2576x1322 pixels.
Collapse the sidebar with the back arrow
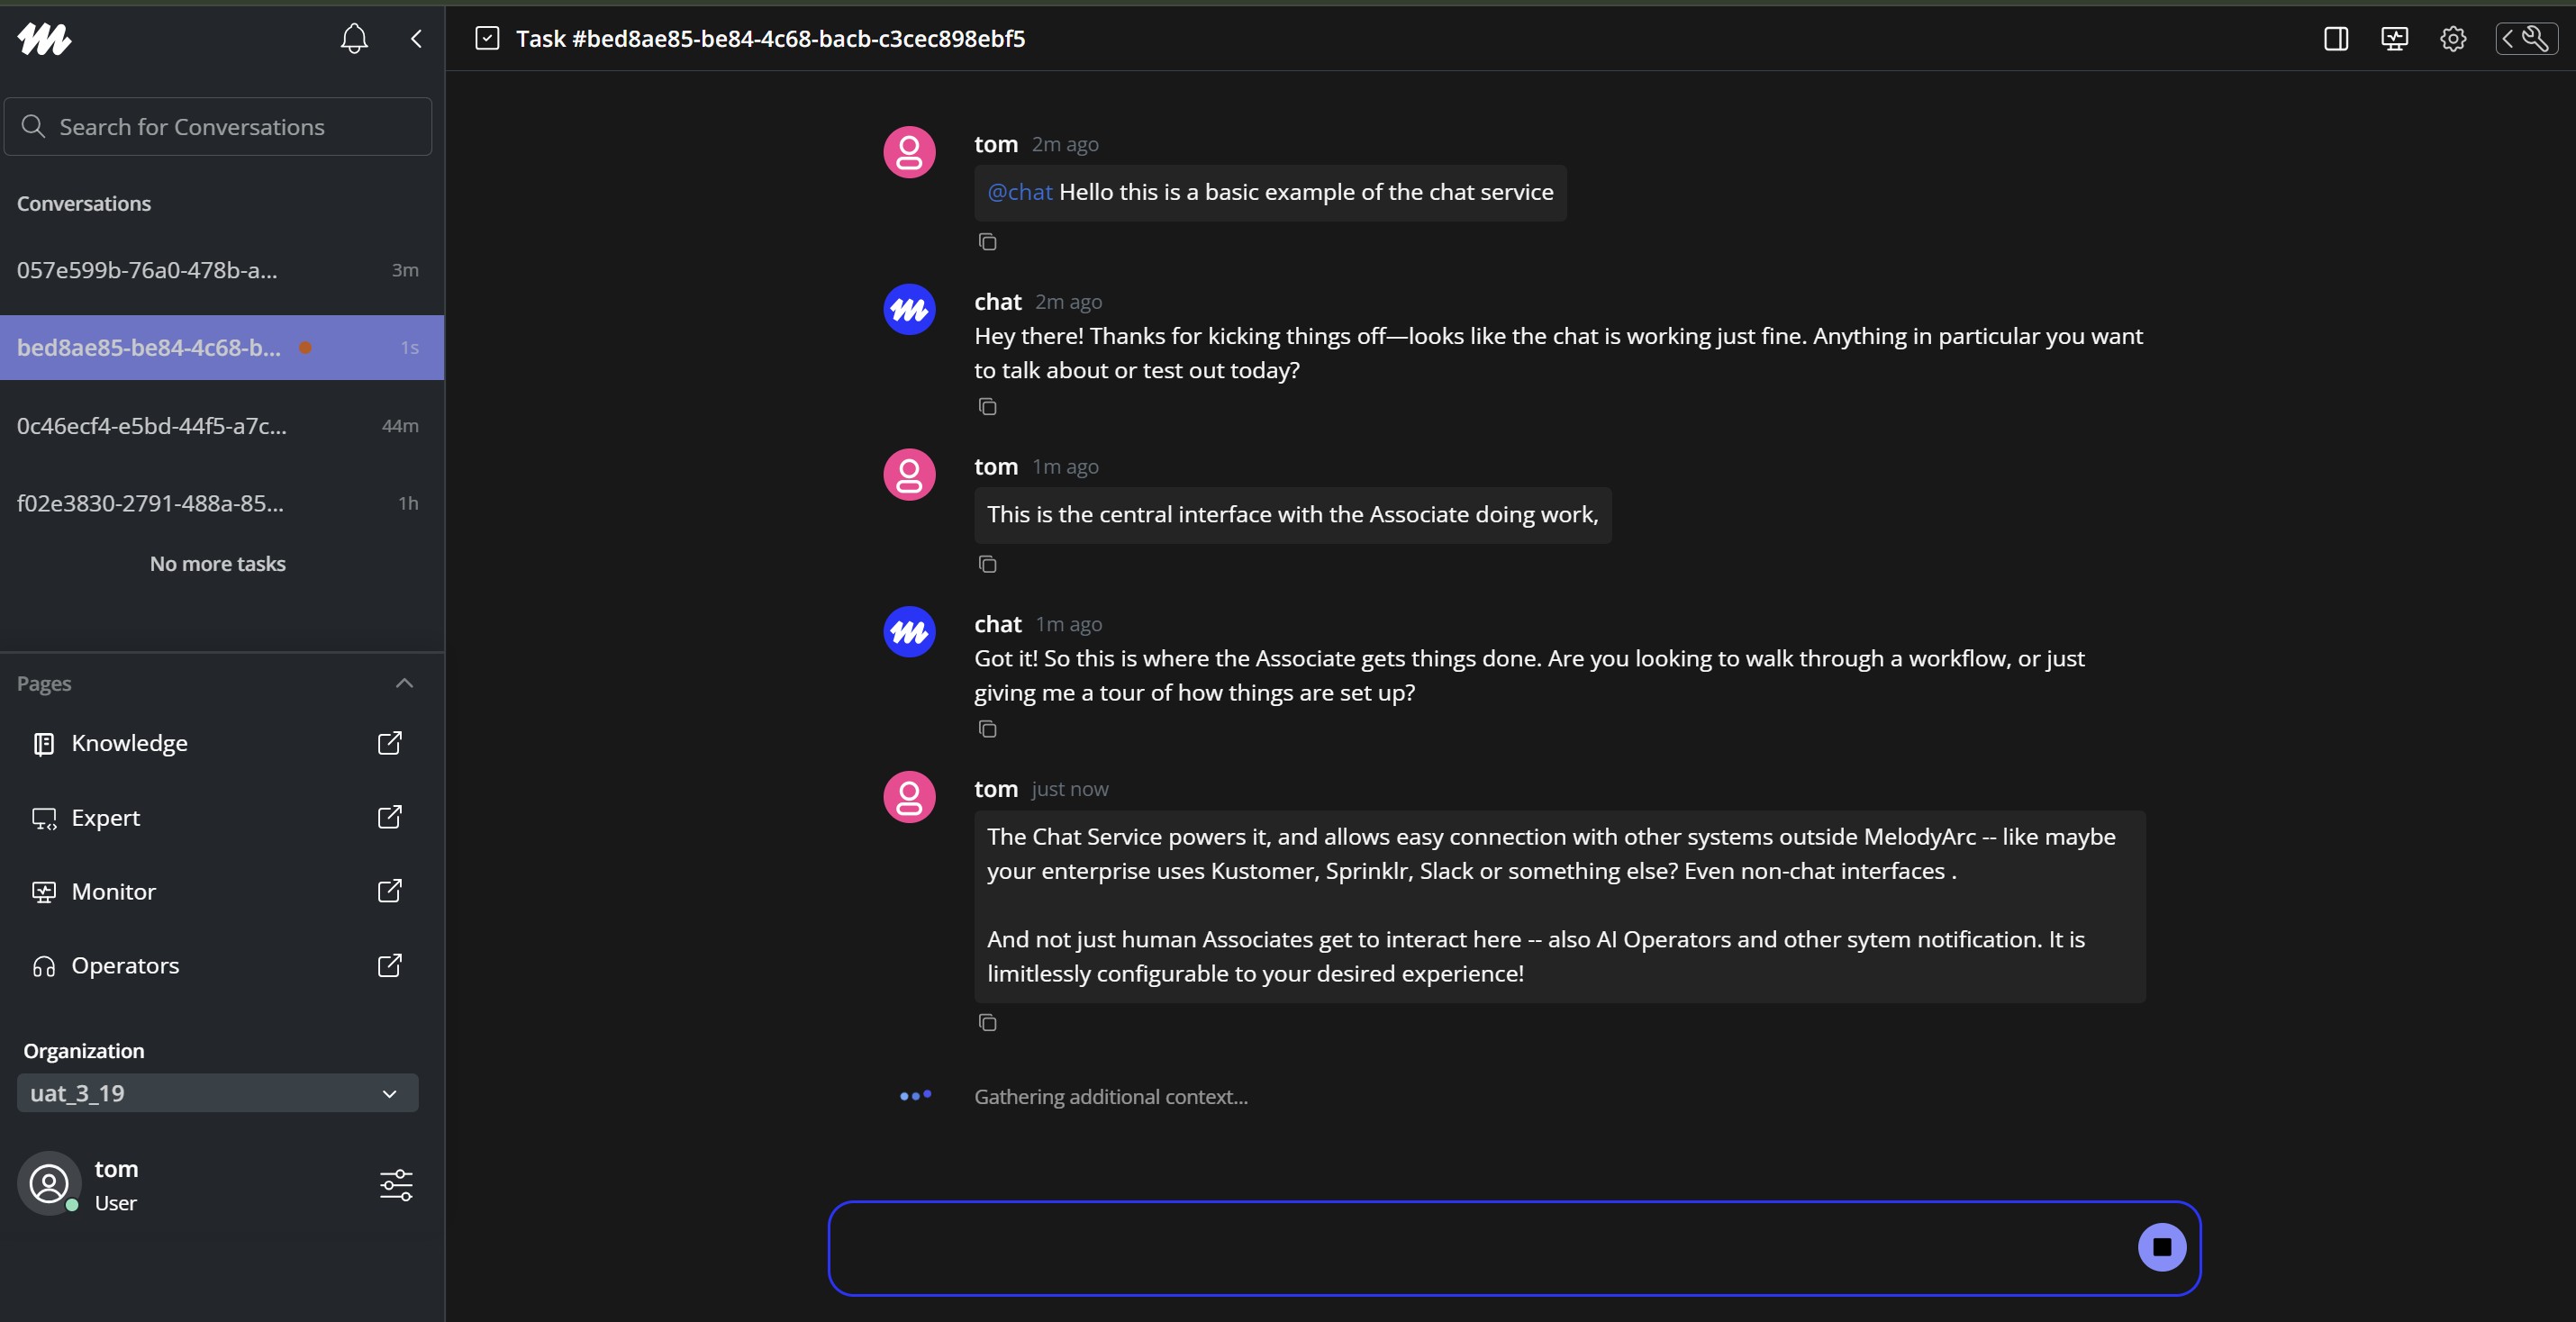point(416,39)
